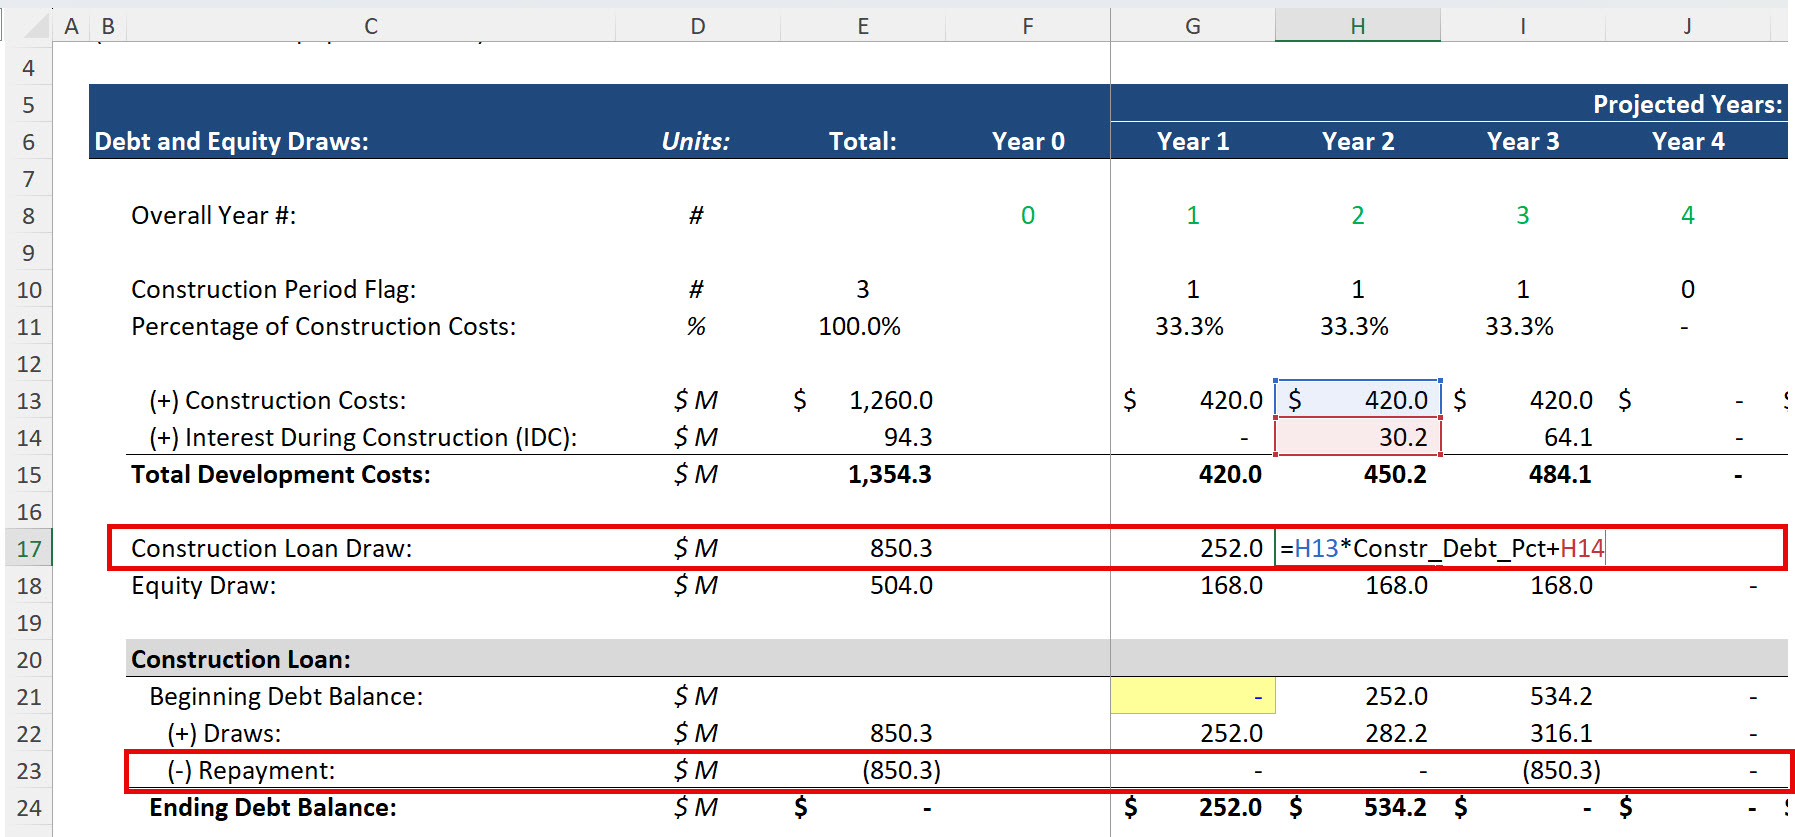Viewport: 1795px width, 837px height.
Task: Click the "Year 0" heading cell
Action: 1028,141
